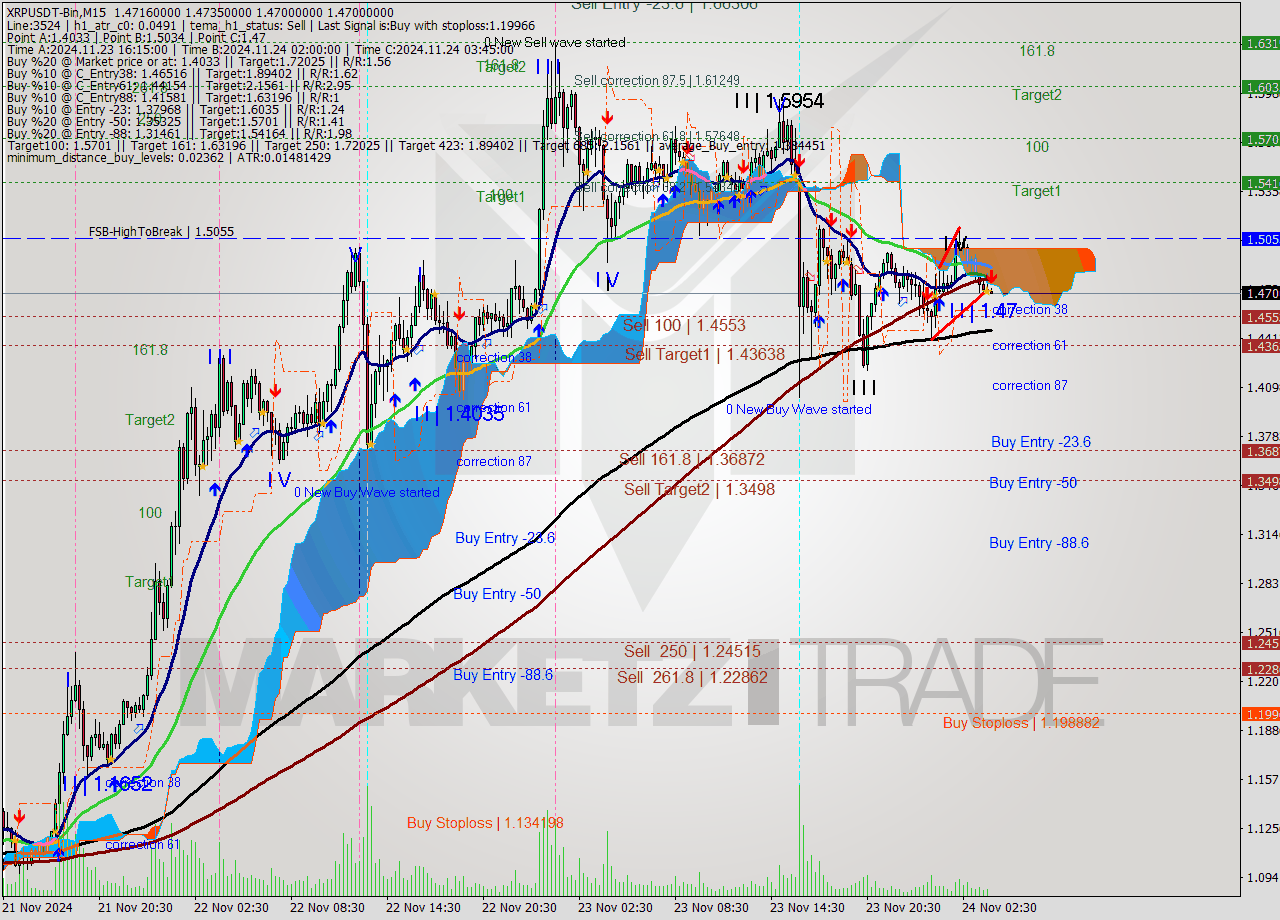1280x920 pixels.
Task: Click the '23 Nov 20:30' time axis label
Action: [x=903, y=907]
